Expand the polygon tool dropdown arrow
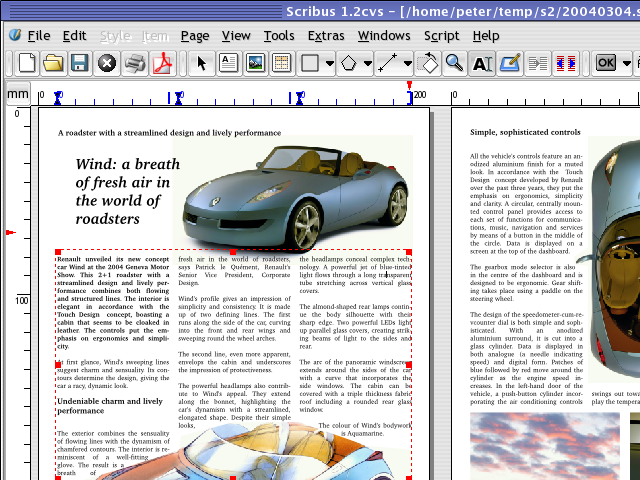Screen dimensions: 640x480 [x=369, y=63]
